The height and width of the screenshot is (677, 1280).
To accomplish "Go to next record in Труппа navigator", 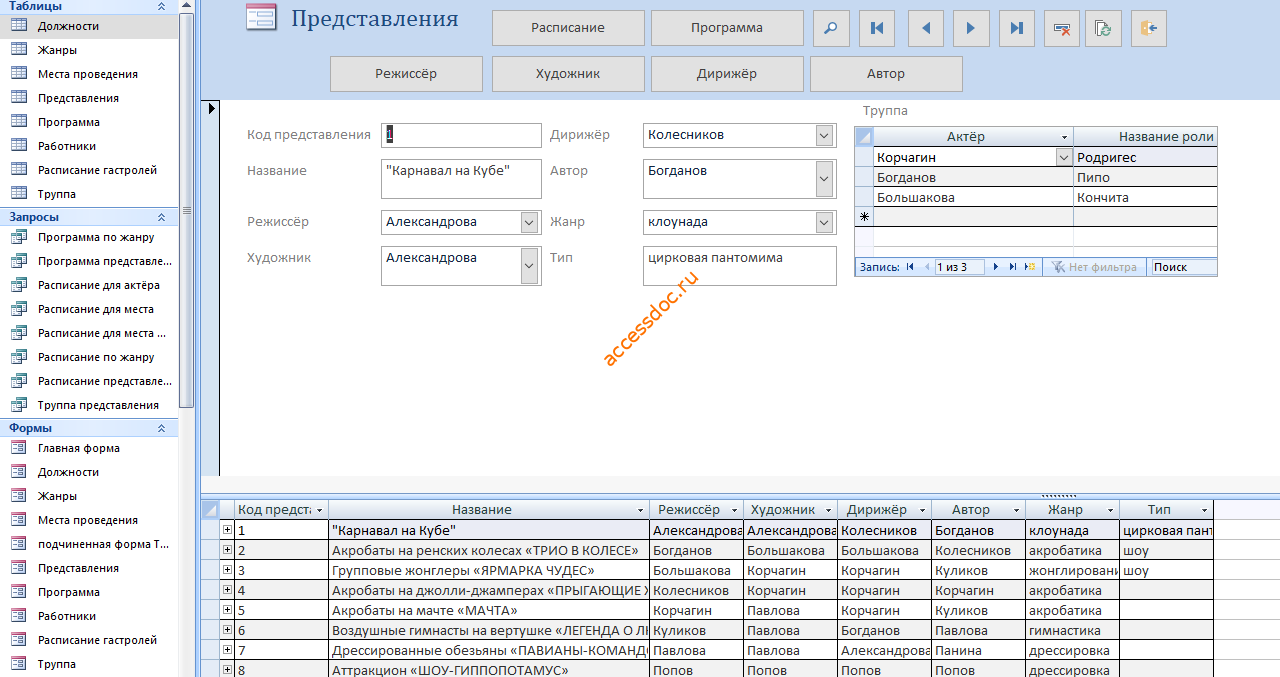I will point(997,267).
